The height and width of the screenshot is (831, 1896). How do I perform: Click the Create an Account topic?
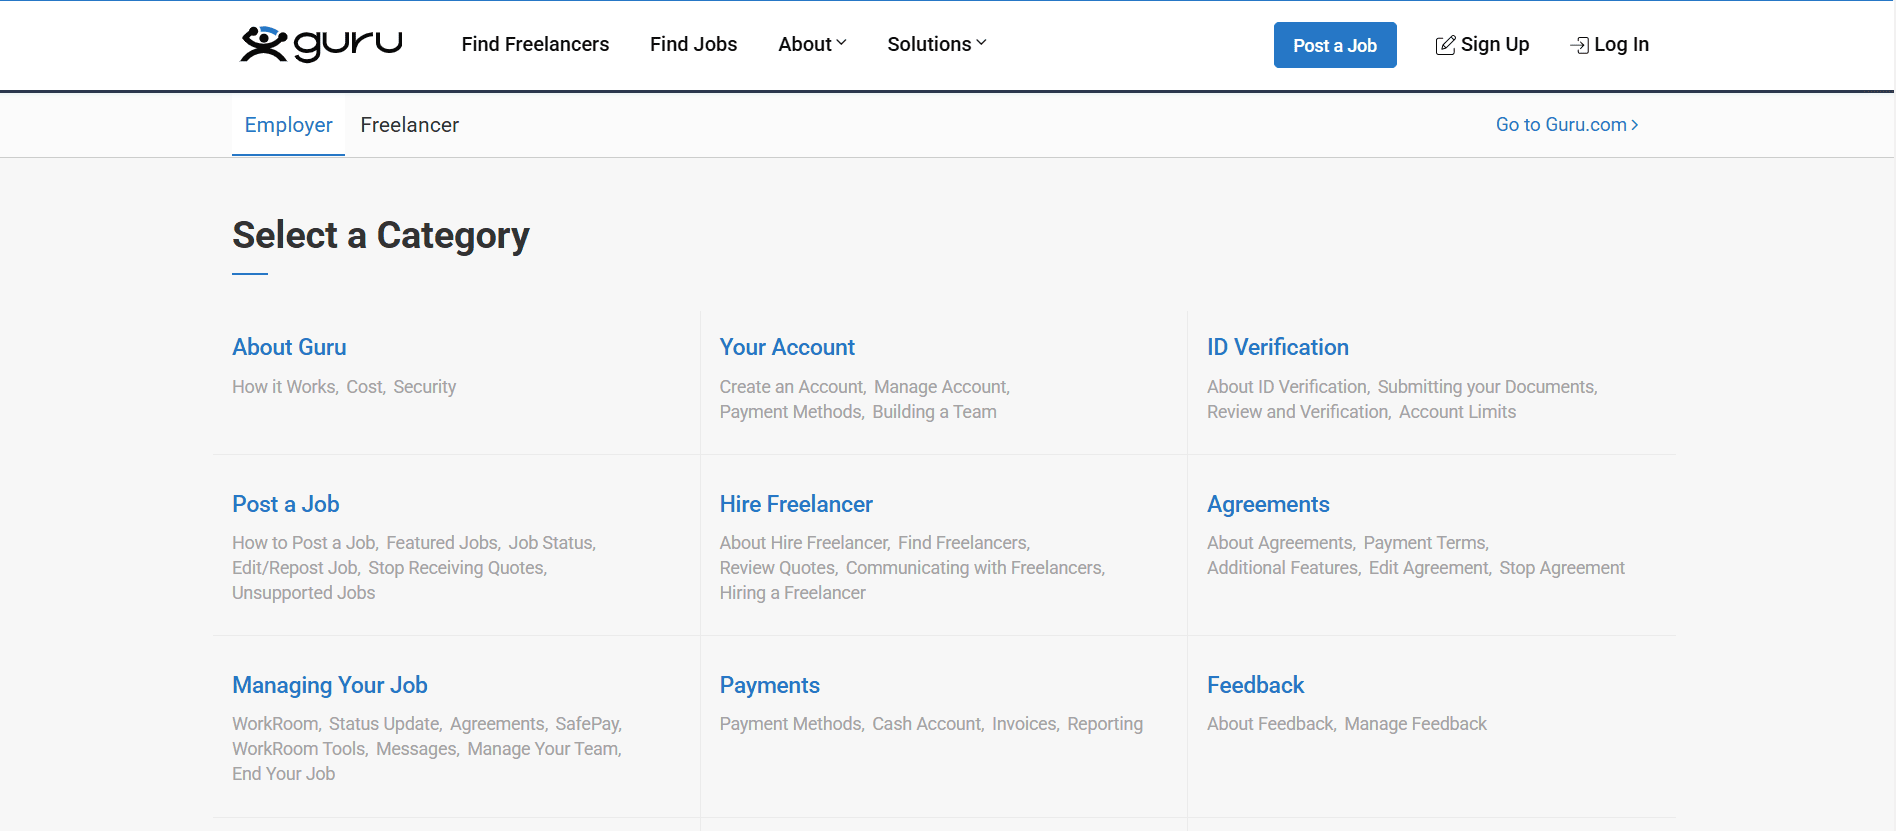[x=791, y=387]
